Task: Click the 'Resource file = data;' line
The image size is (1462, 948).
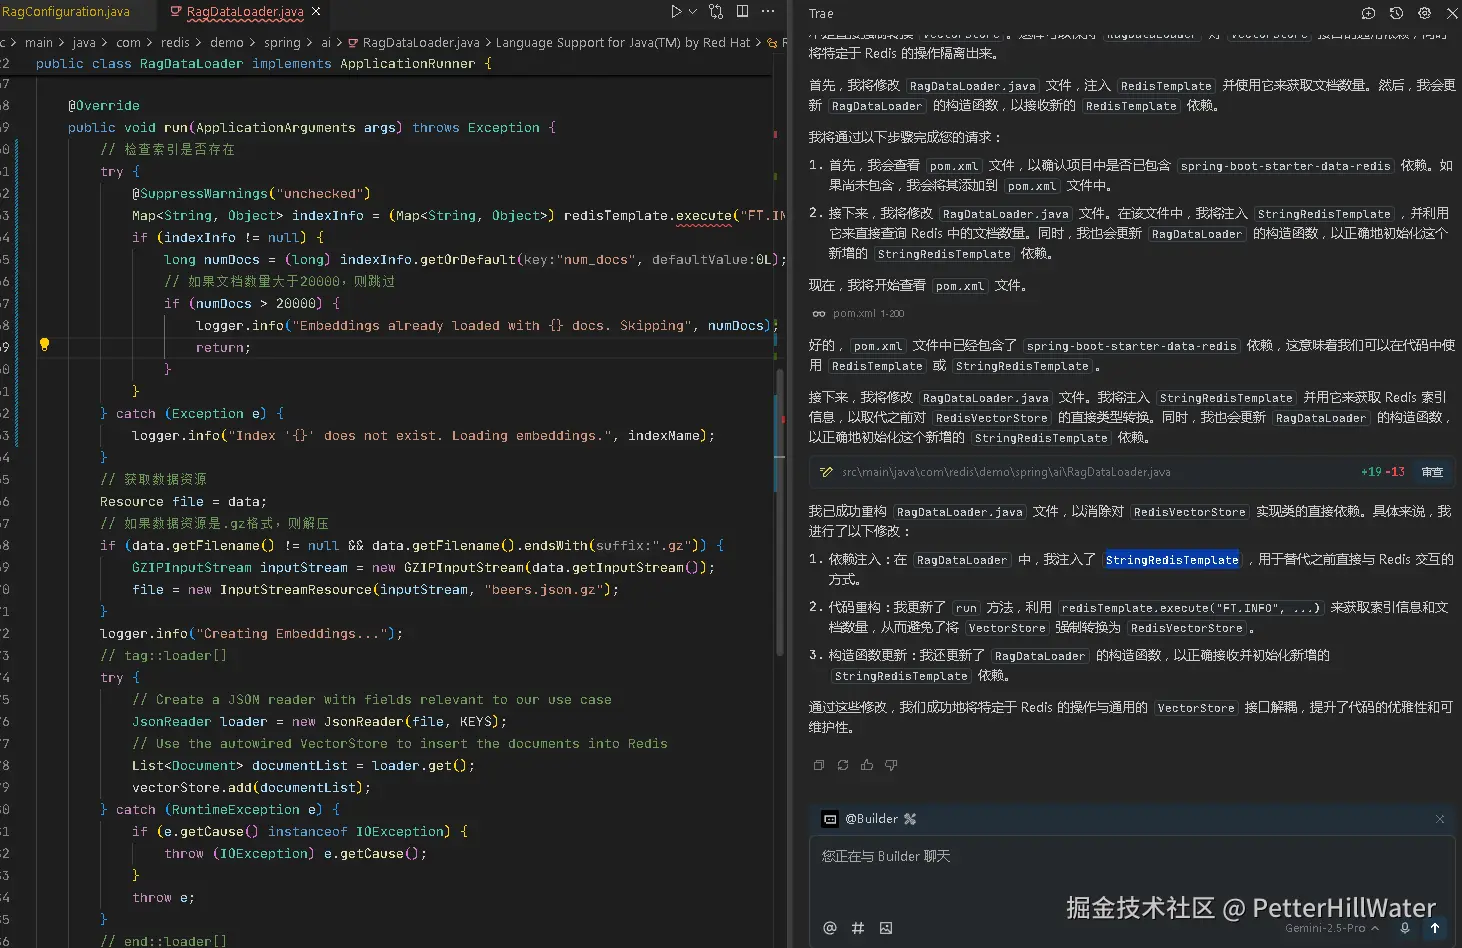Action: tap(183, 502)
